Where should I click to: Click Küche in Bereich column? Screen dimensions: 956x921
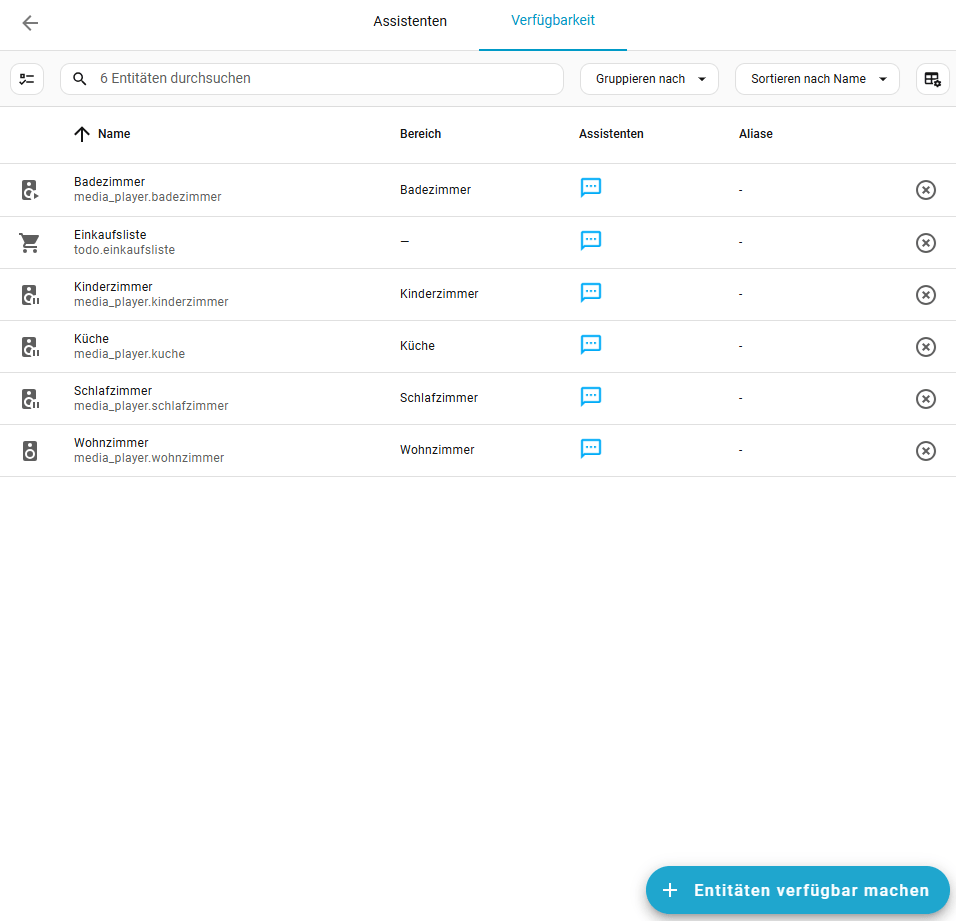click(x=417, y=346)
